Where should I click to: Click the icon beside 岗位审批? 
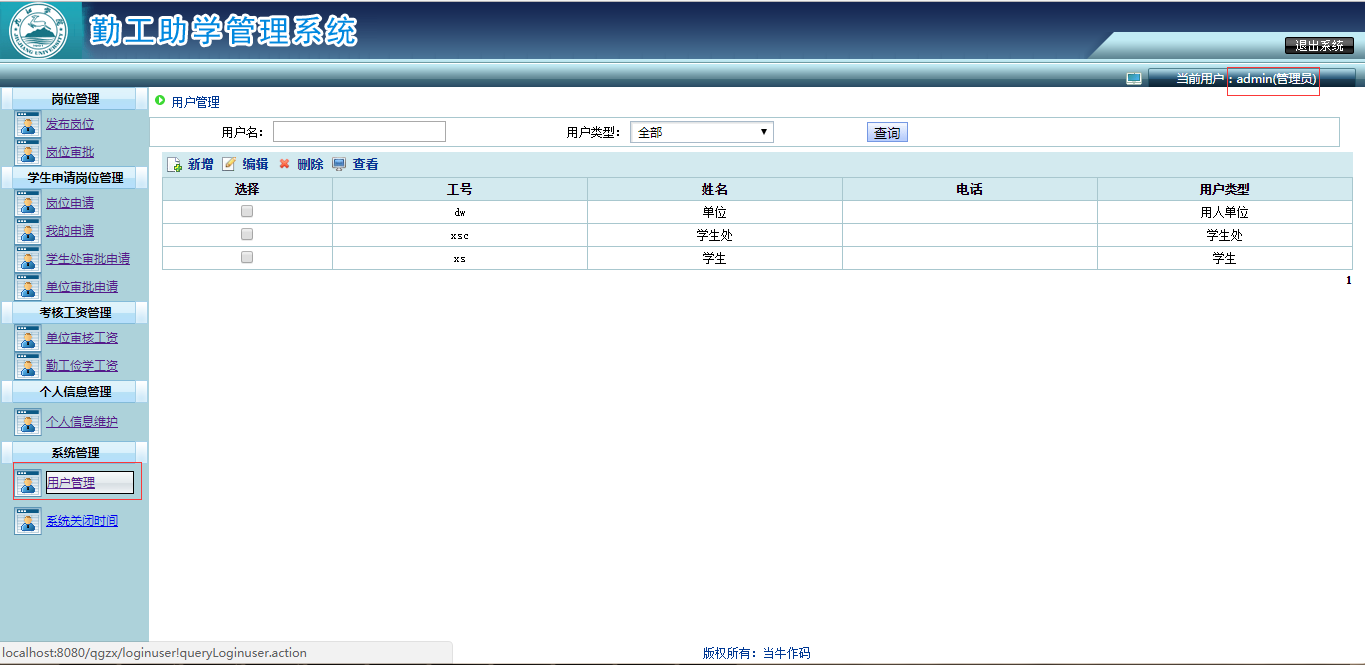(28, 152)
